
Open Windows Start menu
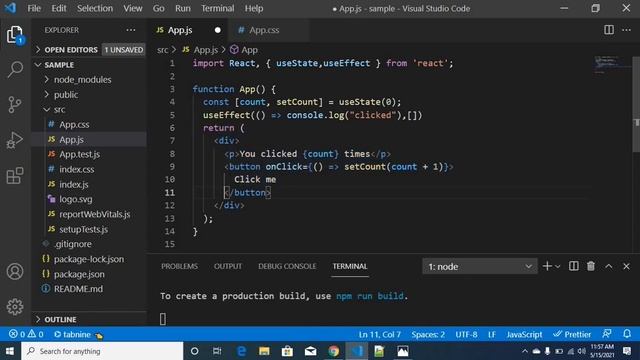pyautogui.click(x=10, y=351)
